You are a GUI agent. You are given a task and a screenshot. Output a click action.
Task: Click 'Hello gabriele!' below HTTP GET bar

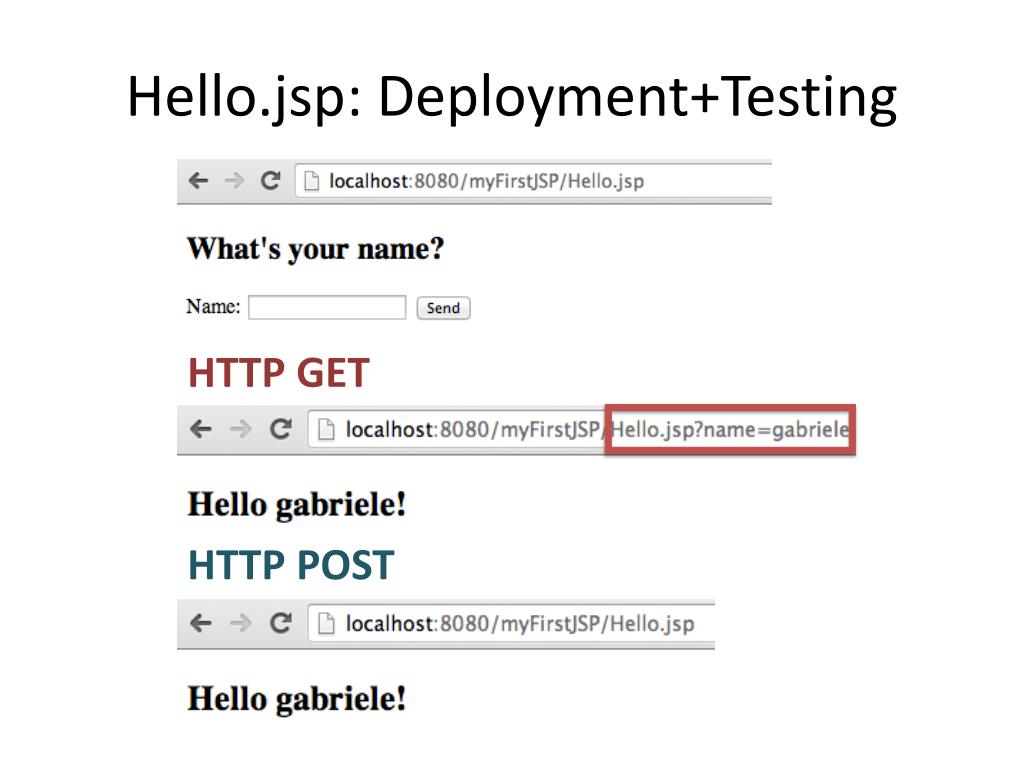(296, 505)
